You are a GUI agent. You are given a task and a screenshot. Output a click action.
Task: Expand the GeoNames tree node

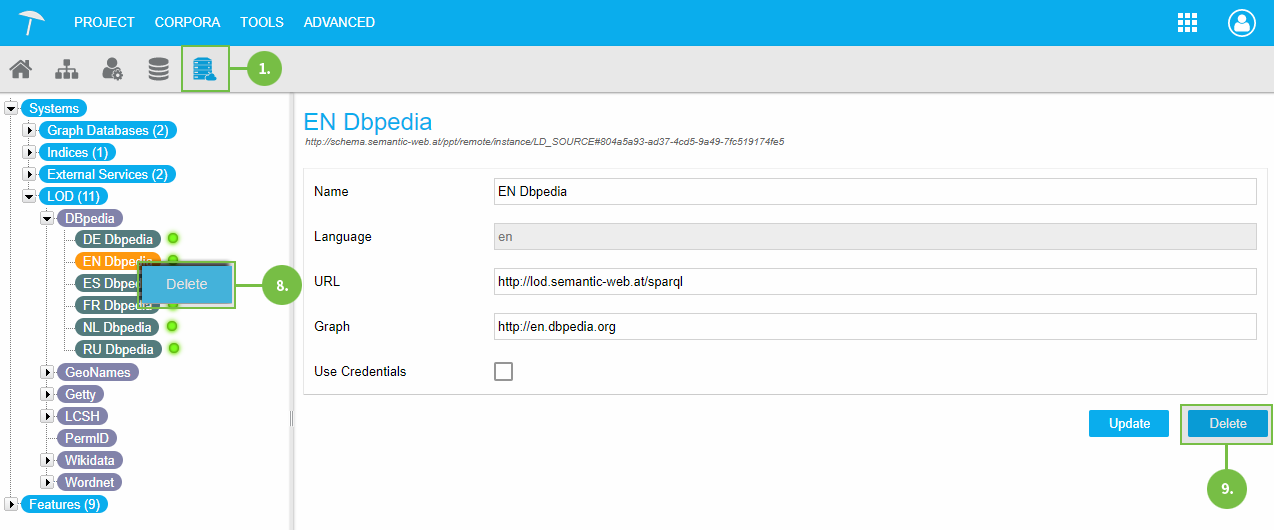47,372
